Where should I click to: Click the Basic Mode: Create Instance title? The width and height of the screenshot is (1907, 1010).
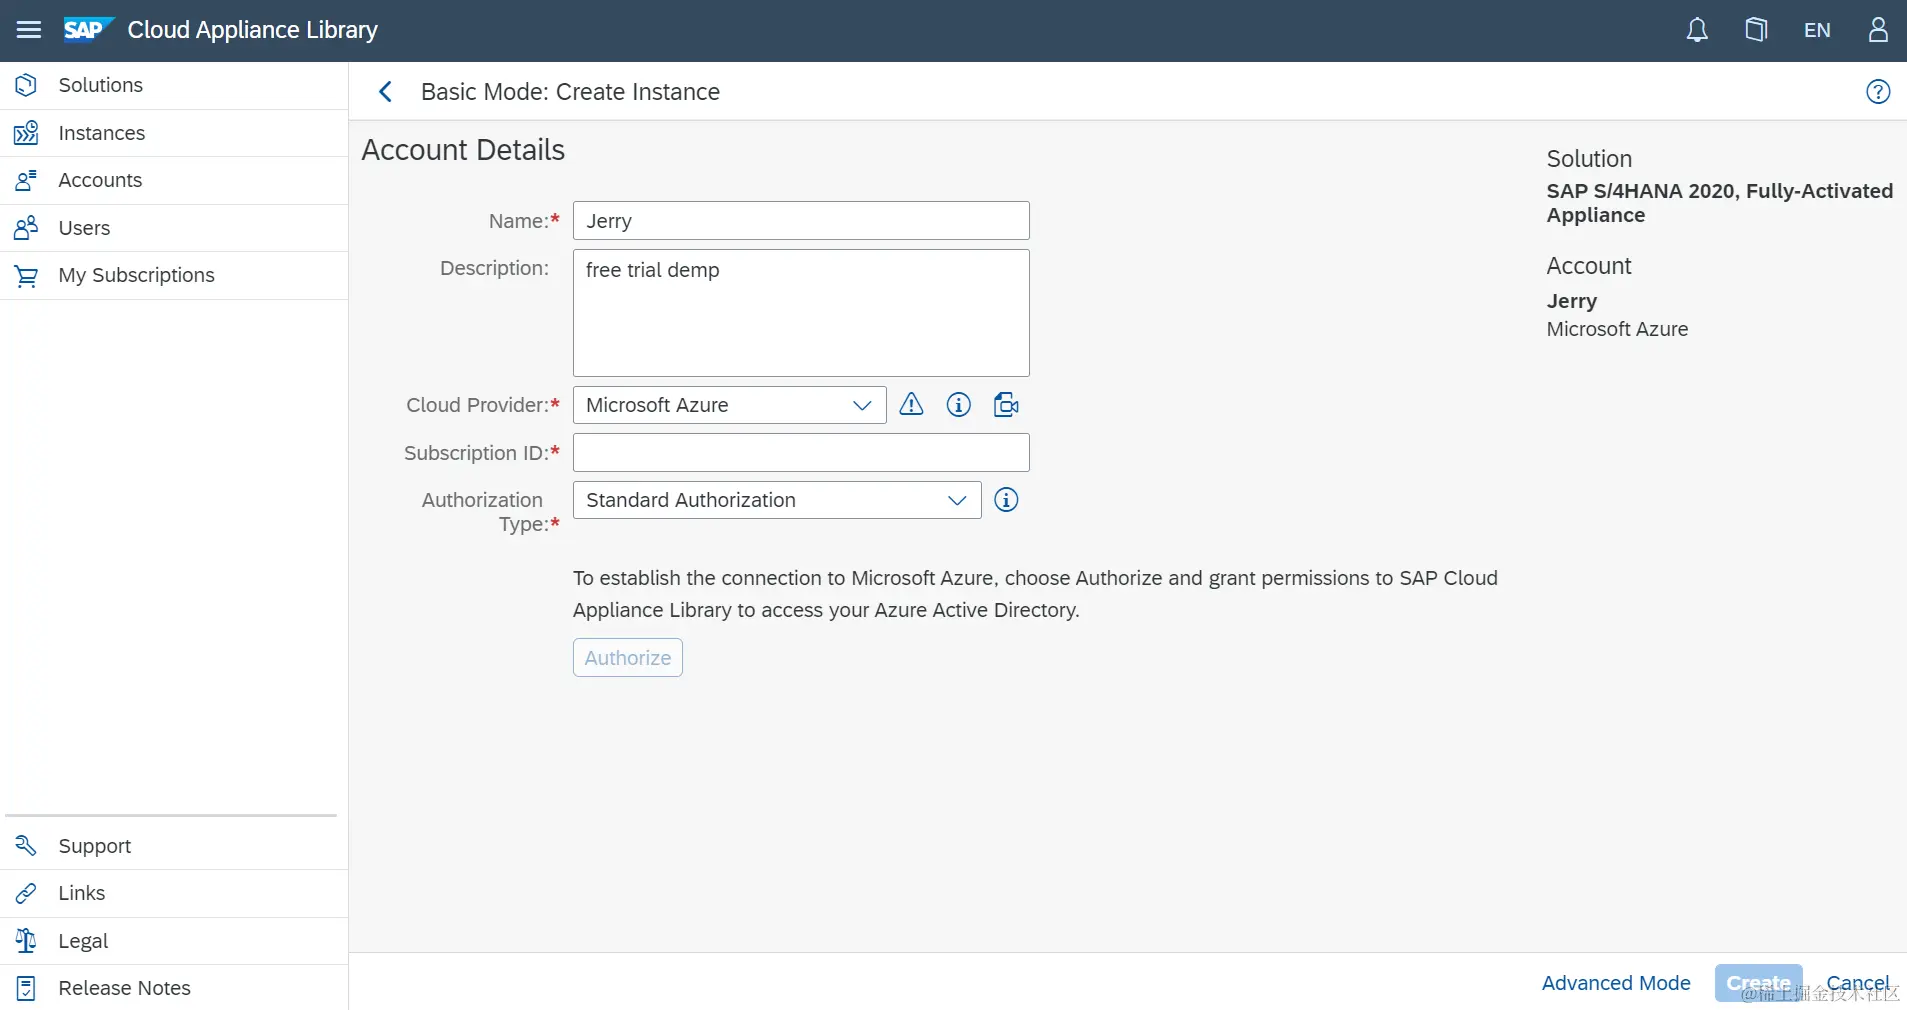[x=570, y=92]
